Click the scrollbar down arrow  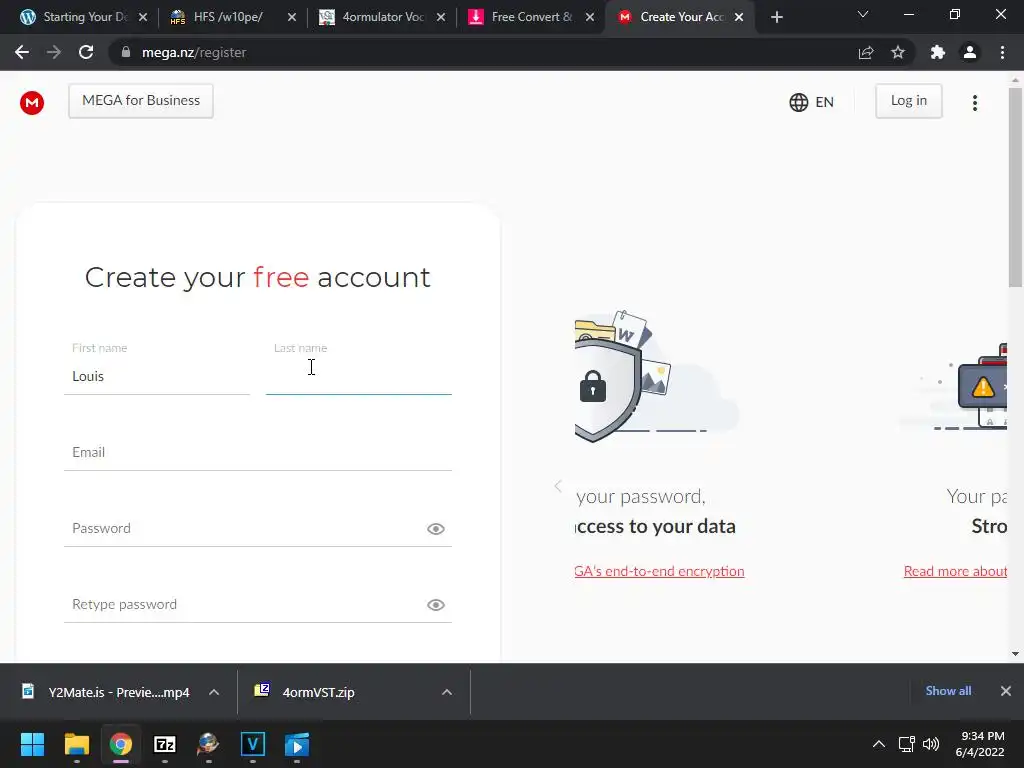1015,653
